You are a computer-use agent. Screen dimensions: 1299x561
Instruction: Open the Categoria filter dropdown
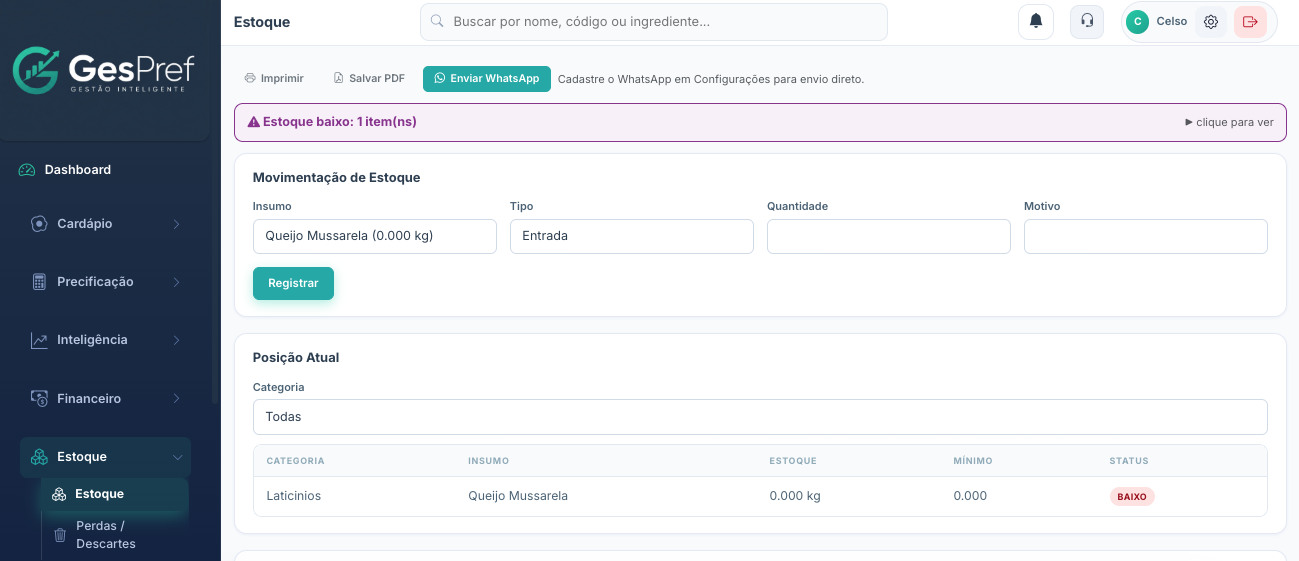760,417
